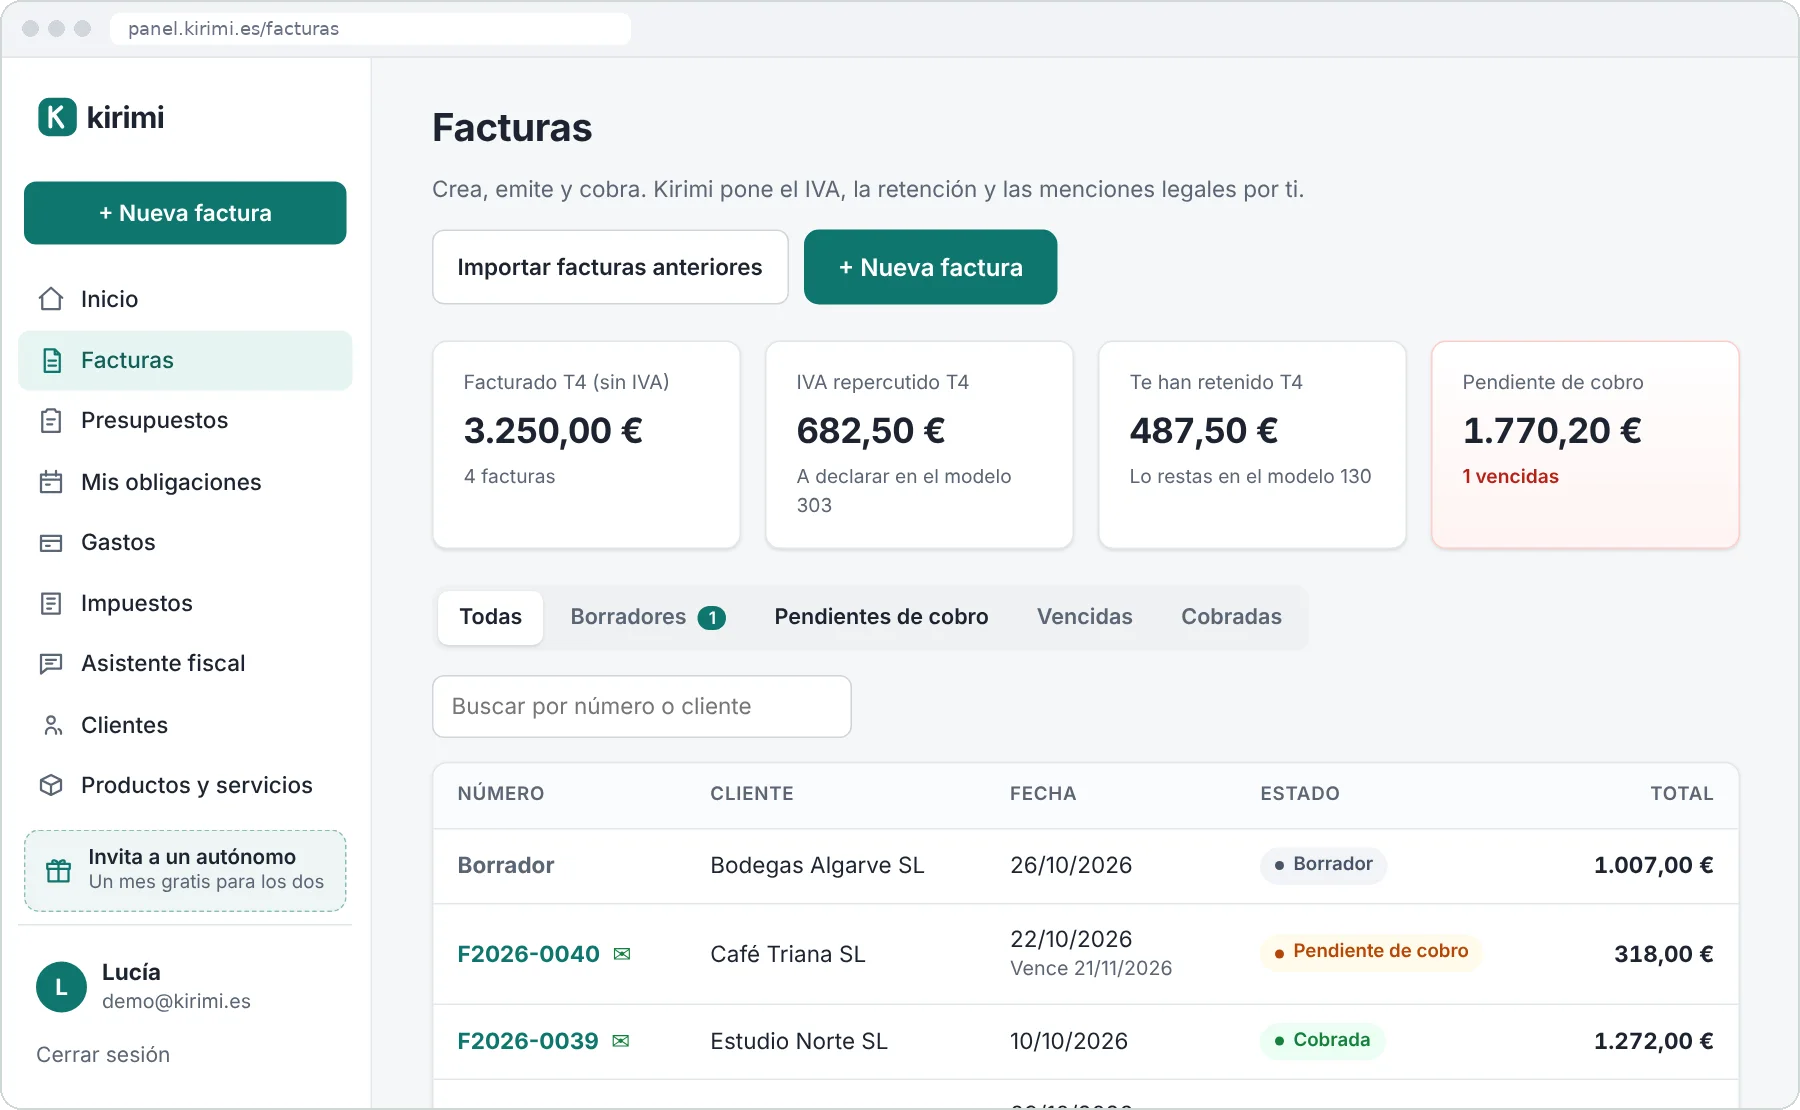1800x1110 pixels.
Task: Click the sidebar Nueva factura button
Action: pos(185,213)
